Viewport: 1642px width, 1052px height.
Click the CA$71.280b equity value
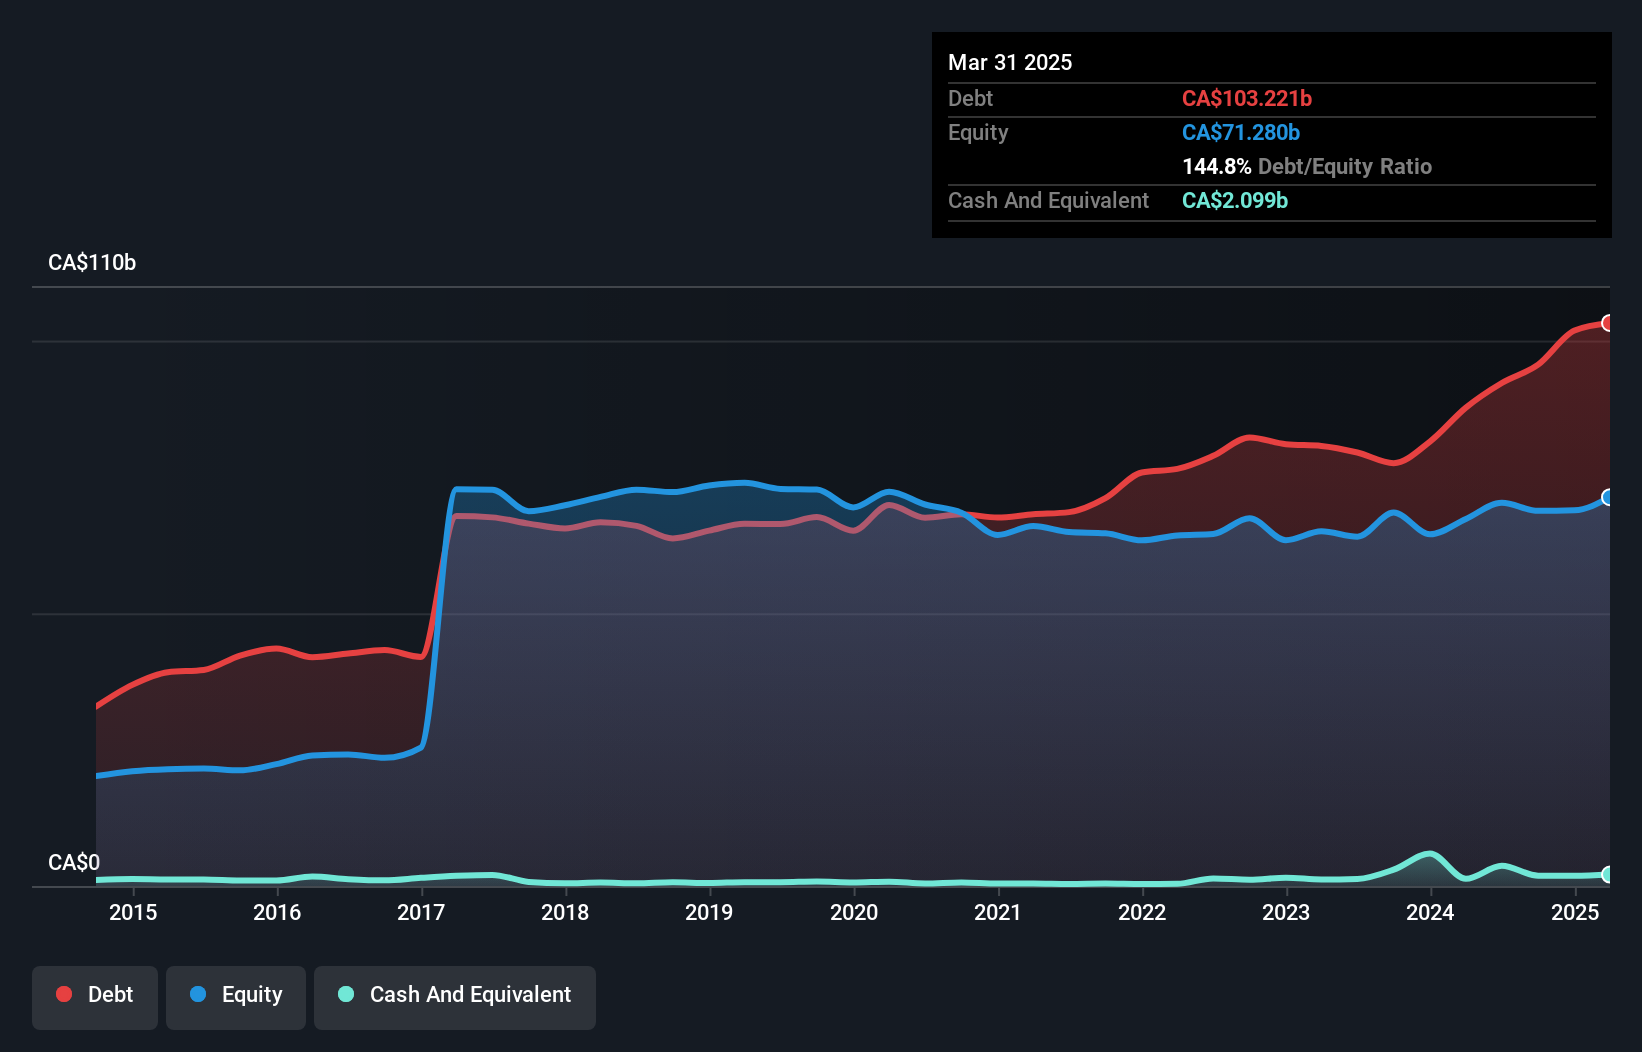(1241, 132)
